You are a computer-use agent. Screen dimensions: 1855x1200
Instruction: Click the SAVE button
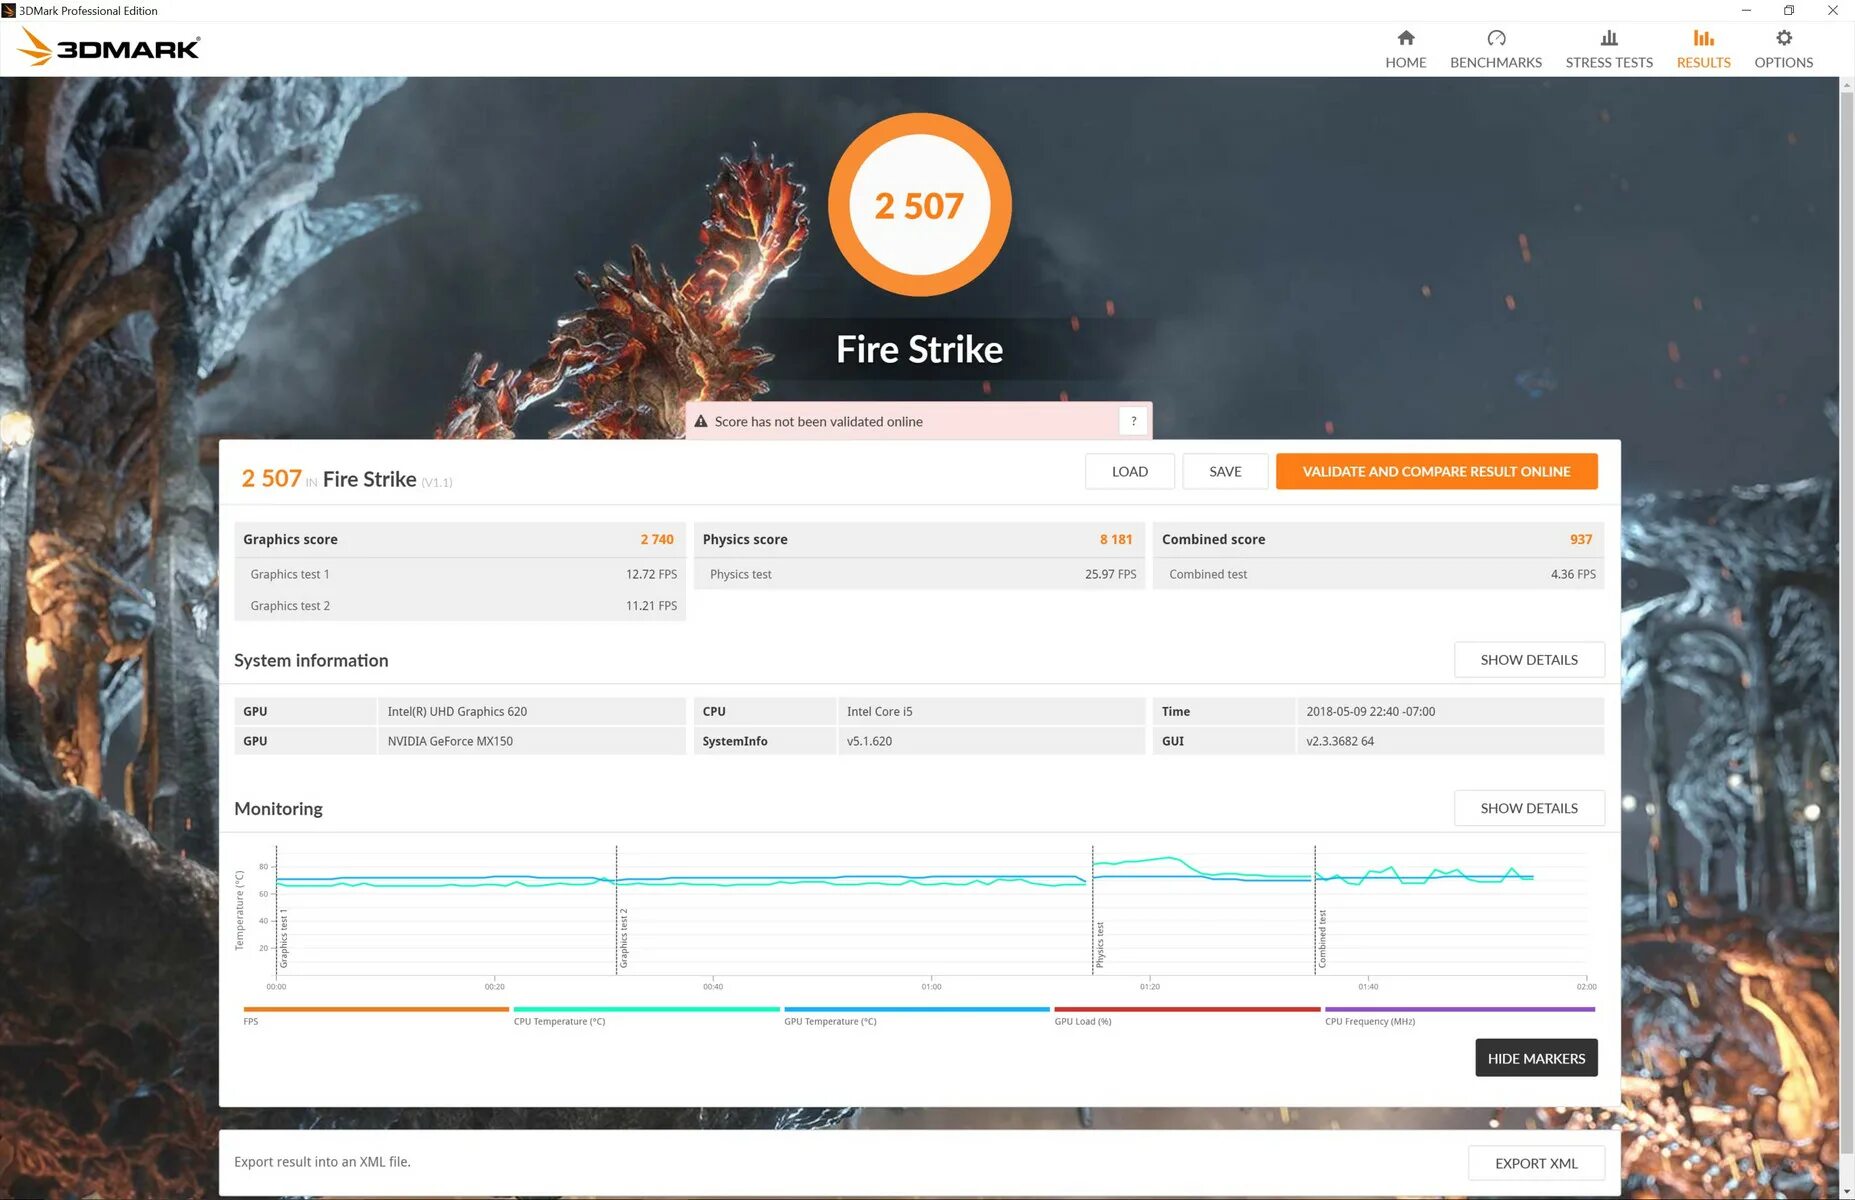(x=1225, y=471)
